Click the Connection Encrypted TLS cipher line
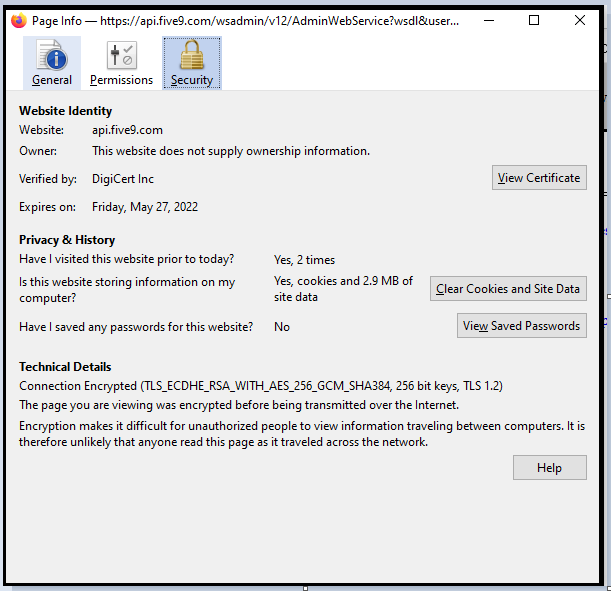This screenshot has width=611, height=591. 261,386
